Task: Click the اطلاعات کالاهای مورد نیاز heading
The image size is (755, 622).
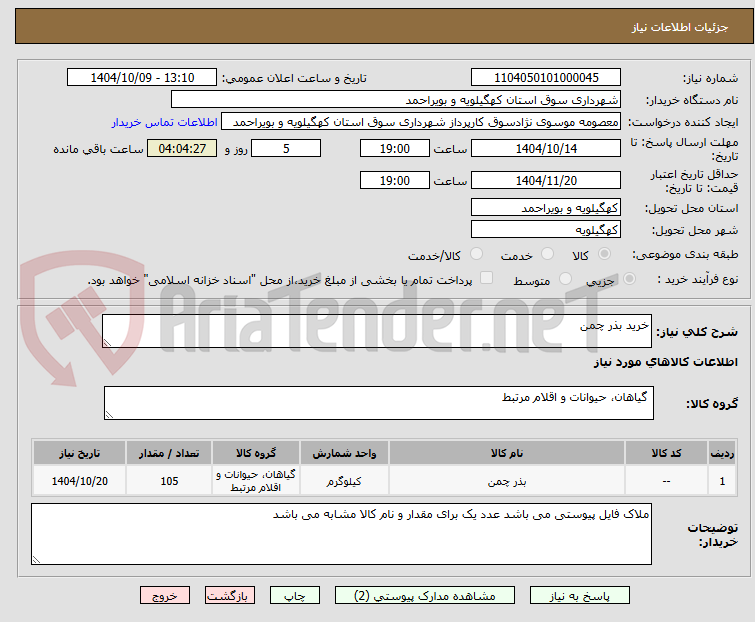Action: tap(666, 362)
